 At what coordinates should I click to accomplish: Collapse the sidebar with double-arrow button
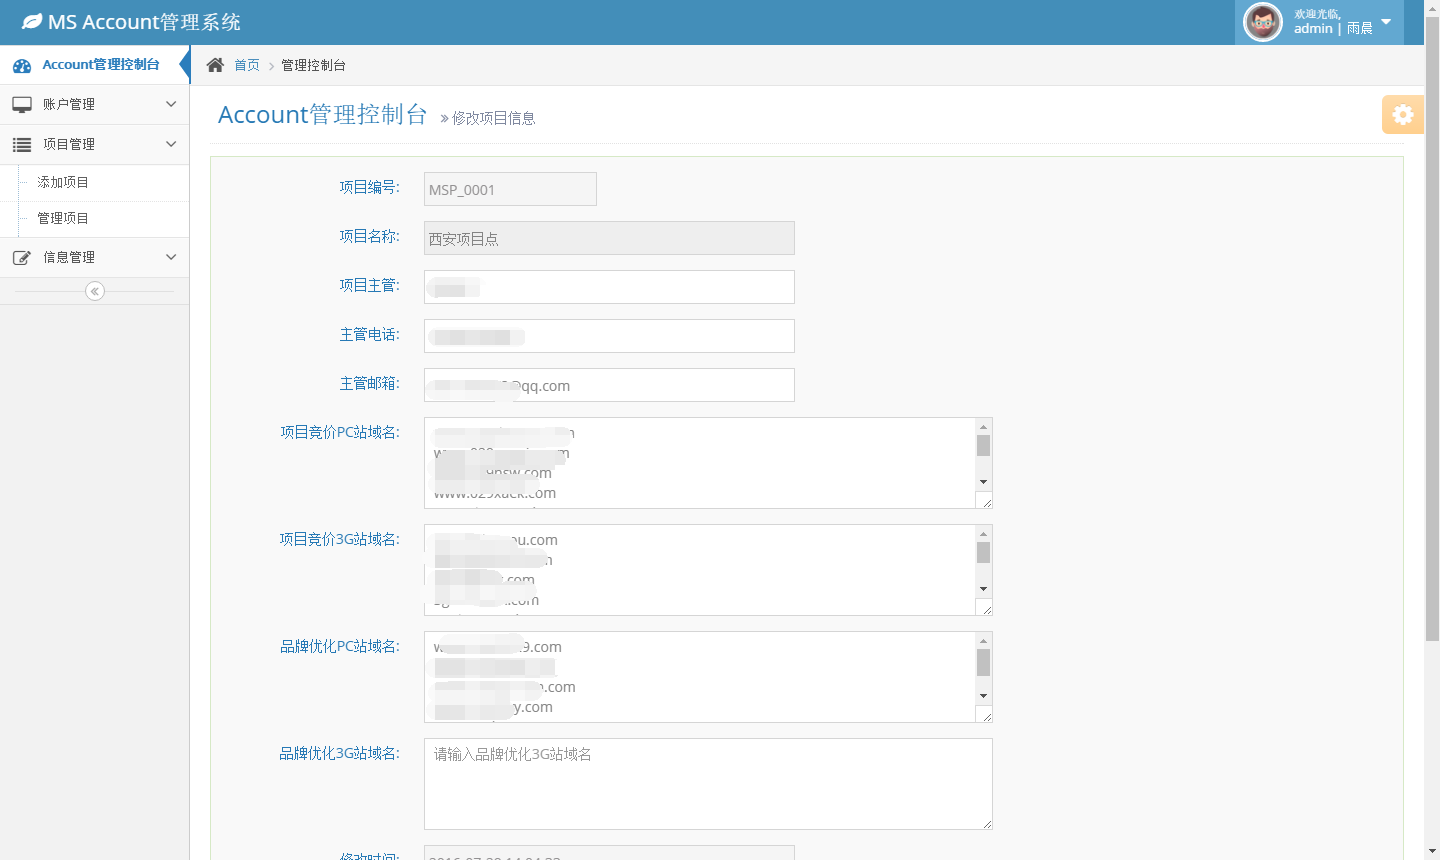coord(95,291)
